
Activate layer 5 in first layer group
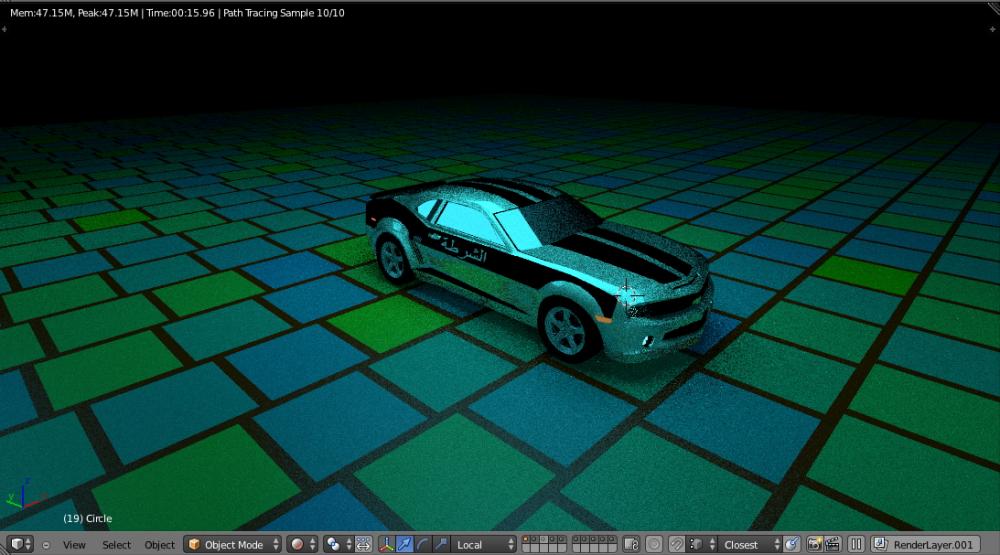pos(562,540)
